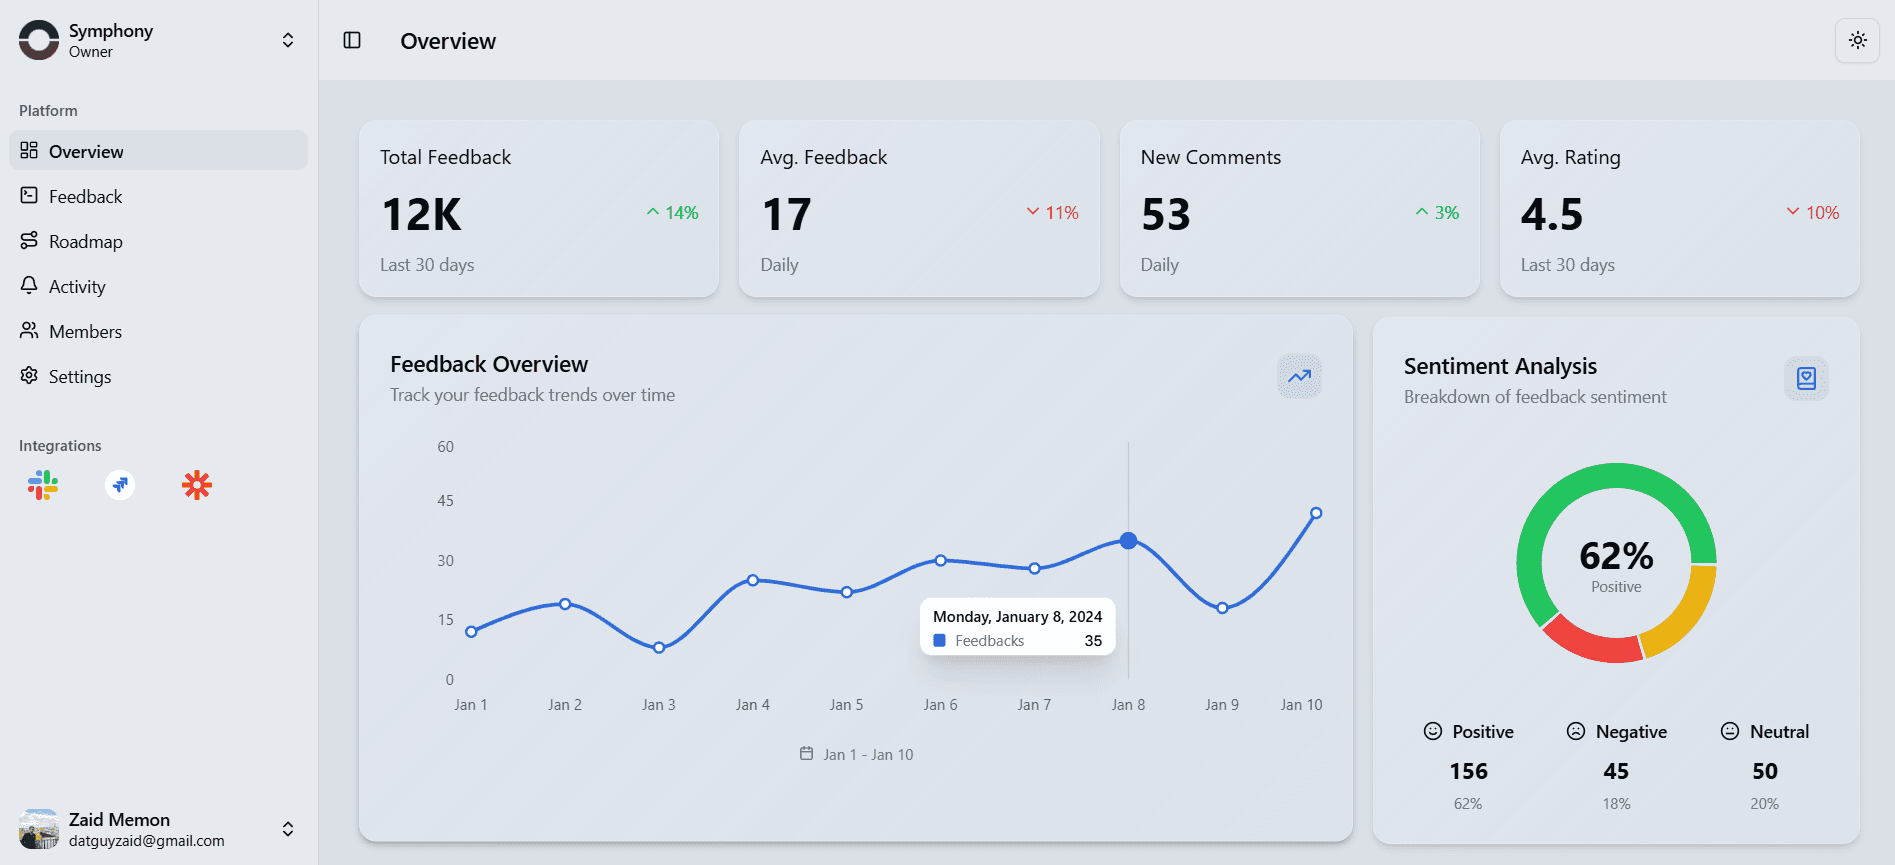Click Zaid Memon's avatar photo
Image resolution: width=1895 pixels, height=865 pixels.
click(x=39, y=829)
